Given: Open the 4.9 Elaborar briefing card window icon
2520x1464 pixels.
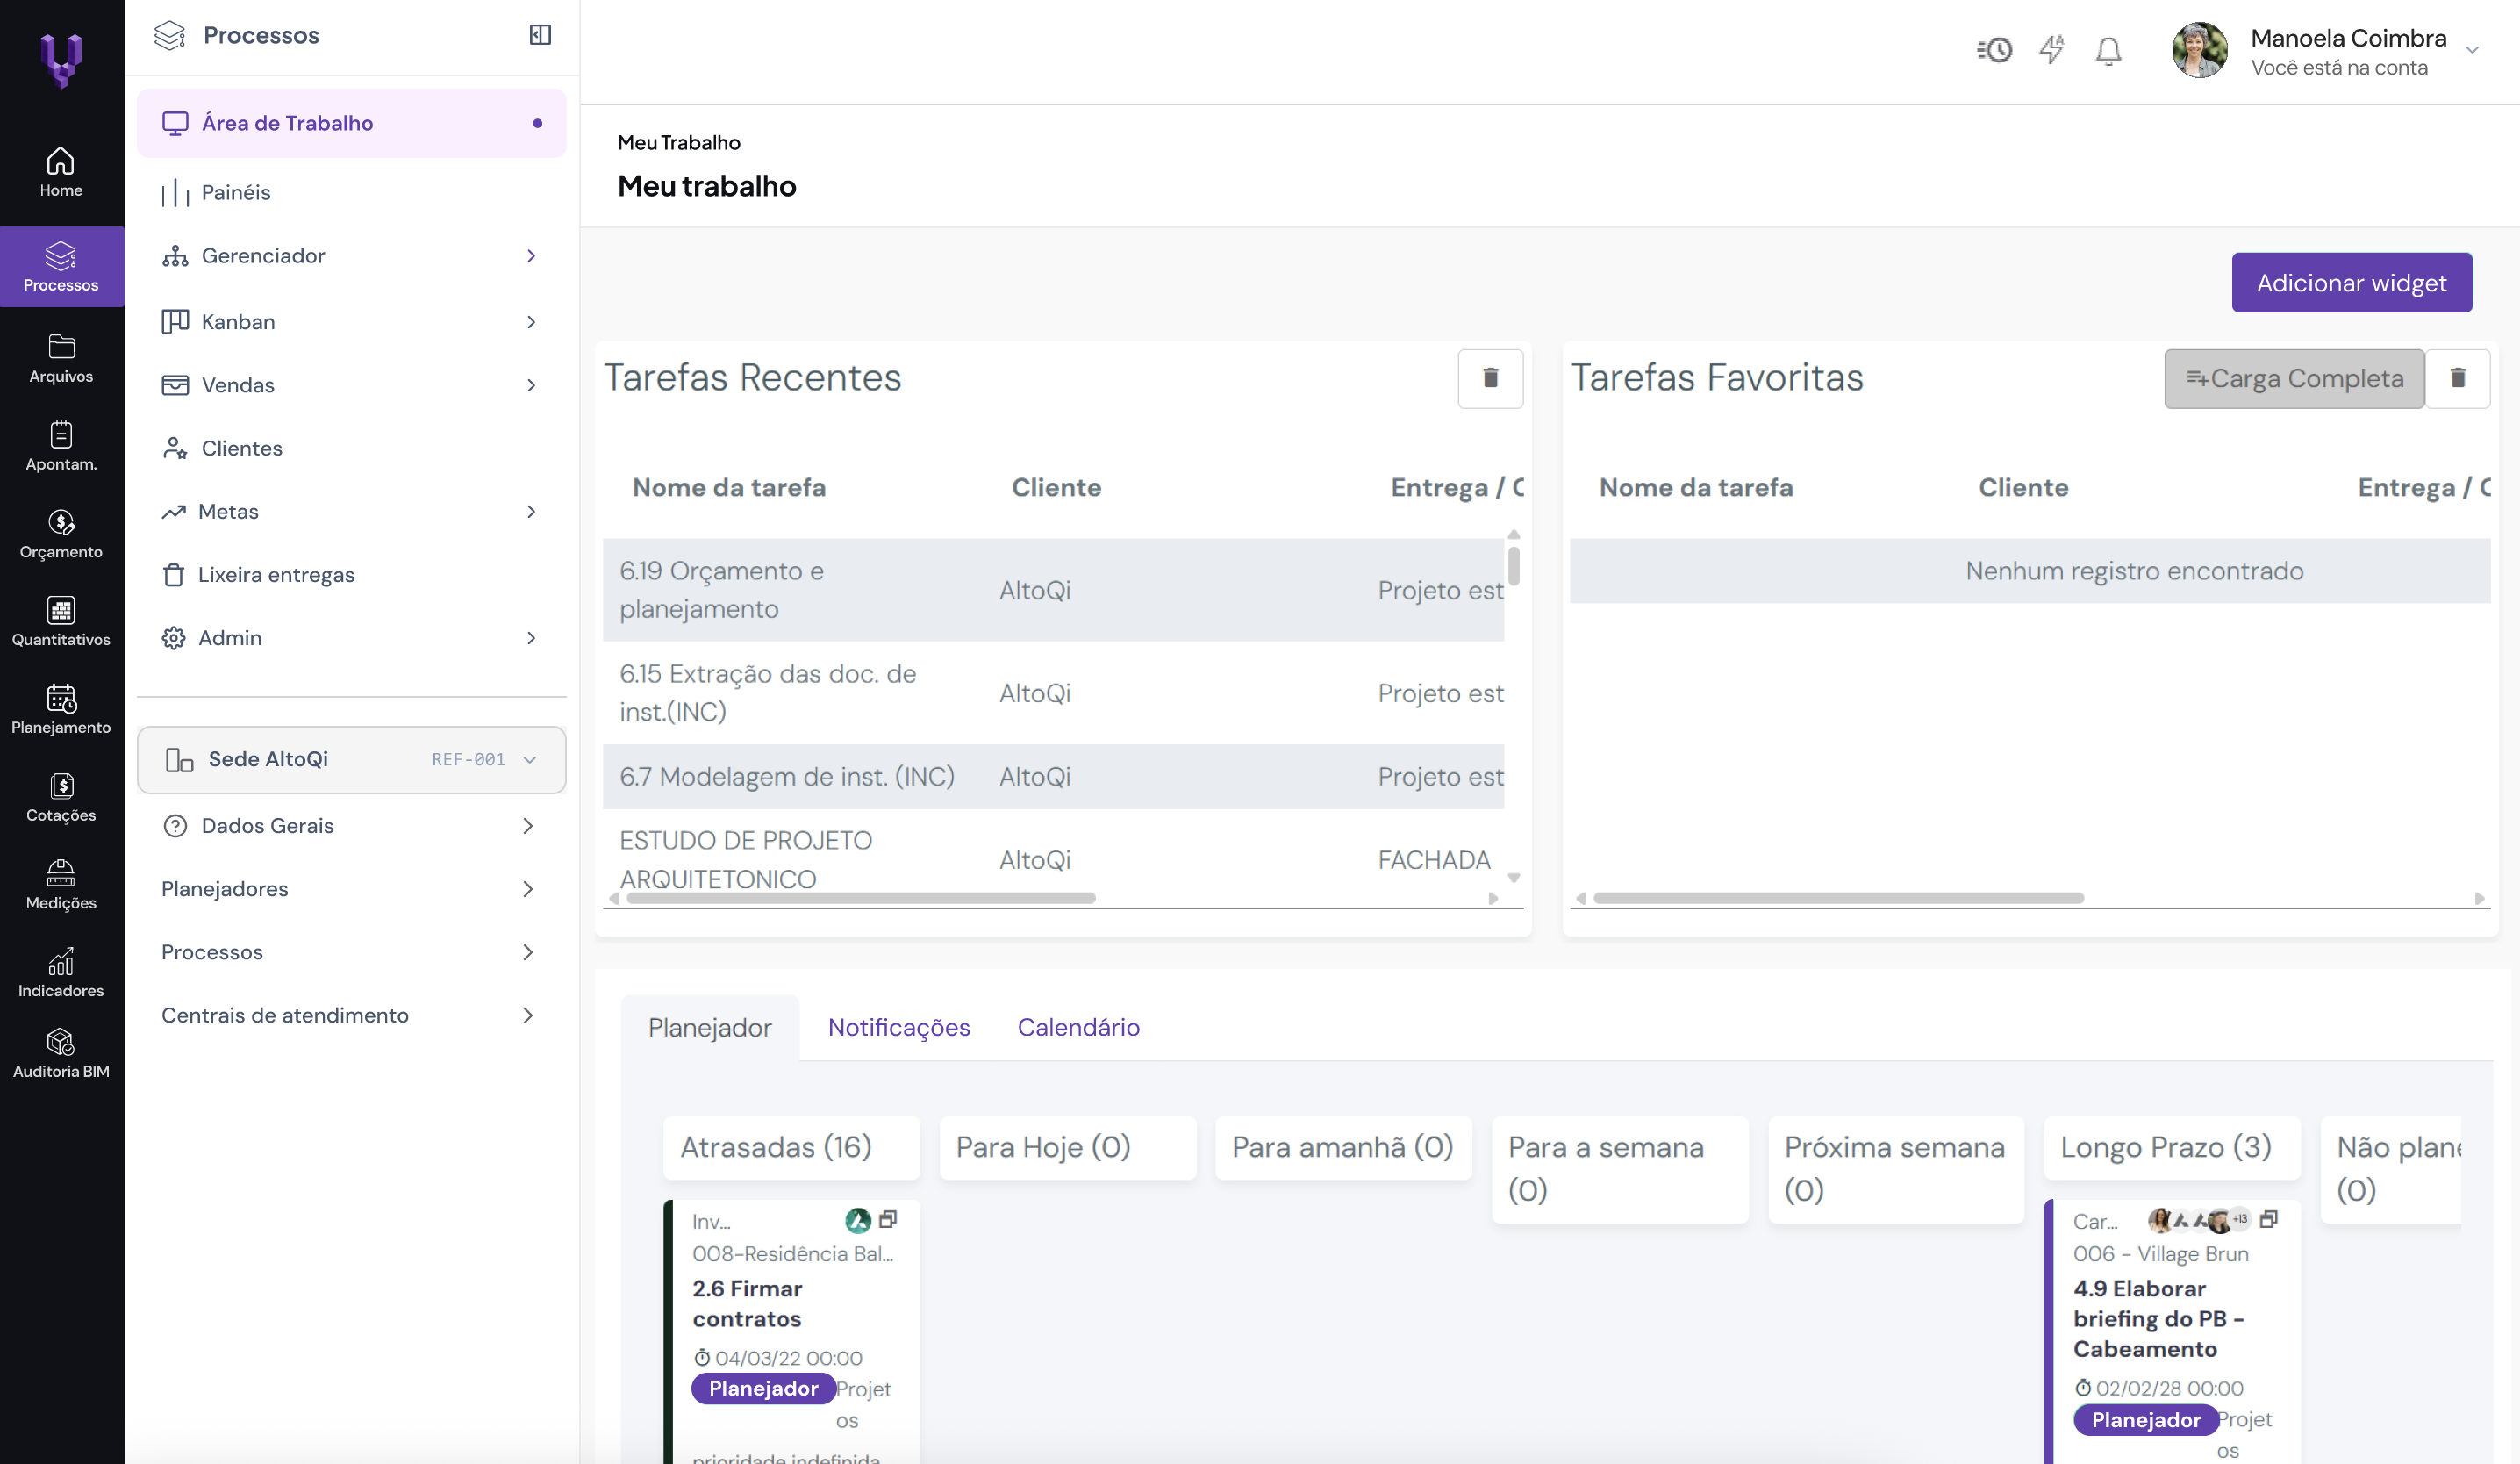Looking at the screenshot, I should tap(2269, 1219).
